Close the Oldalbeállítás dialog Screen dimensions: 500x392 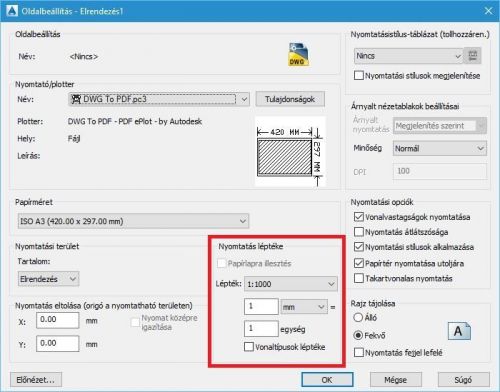488,11
